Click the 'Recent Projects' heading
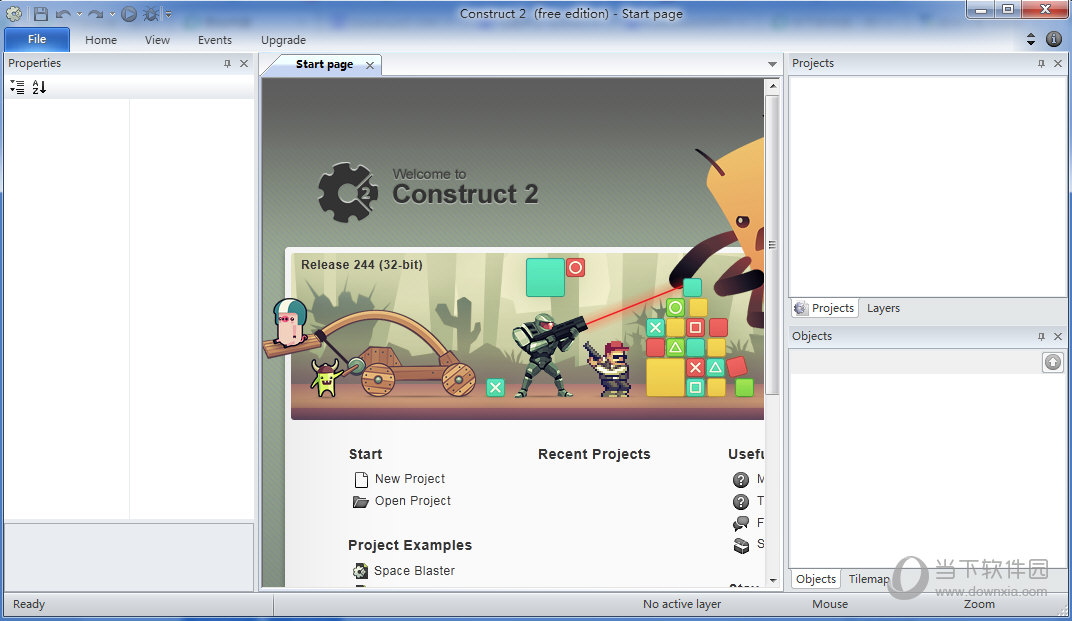Image resolution: width=1072 pixels, height=621 pixels. 594,454
